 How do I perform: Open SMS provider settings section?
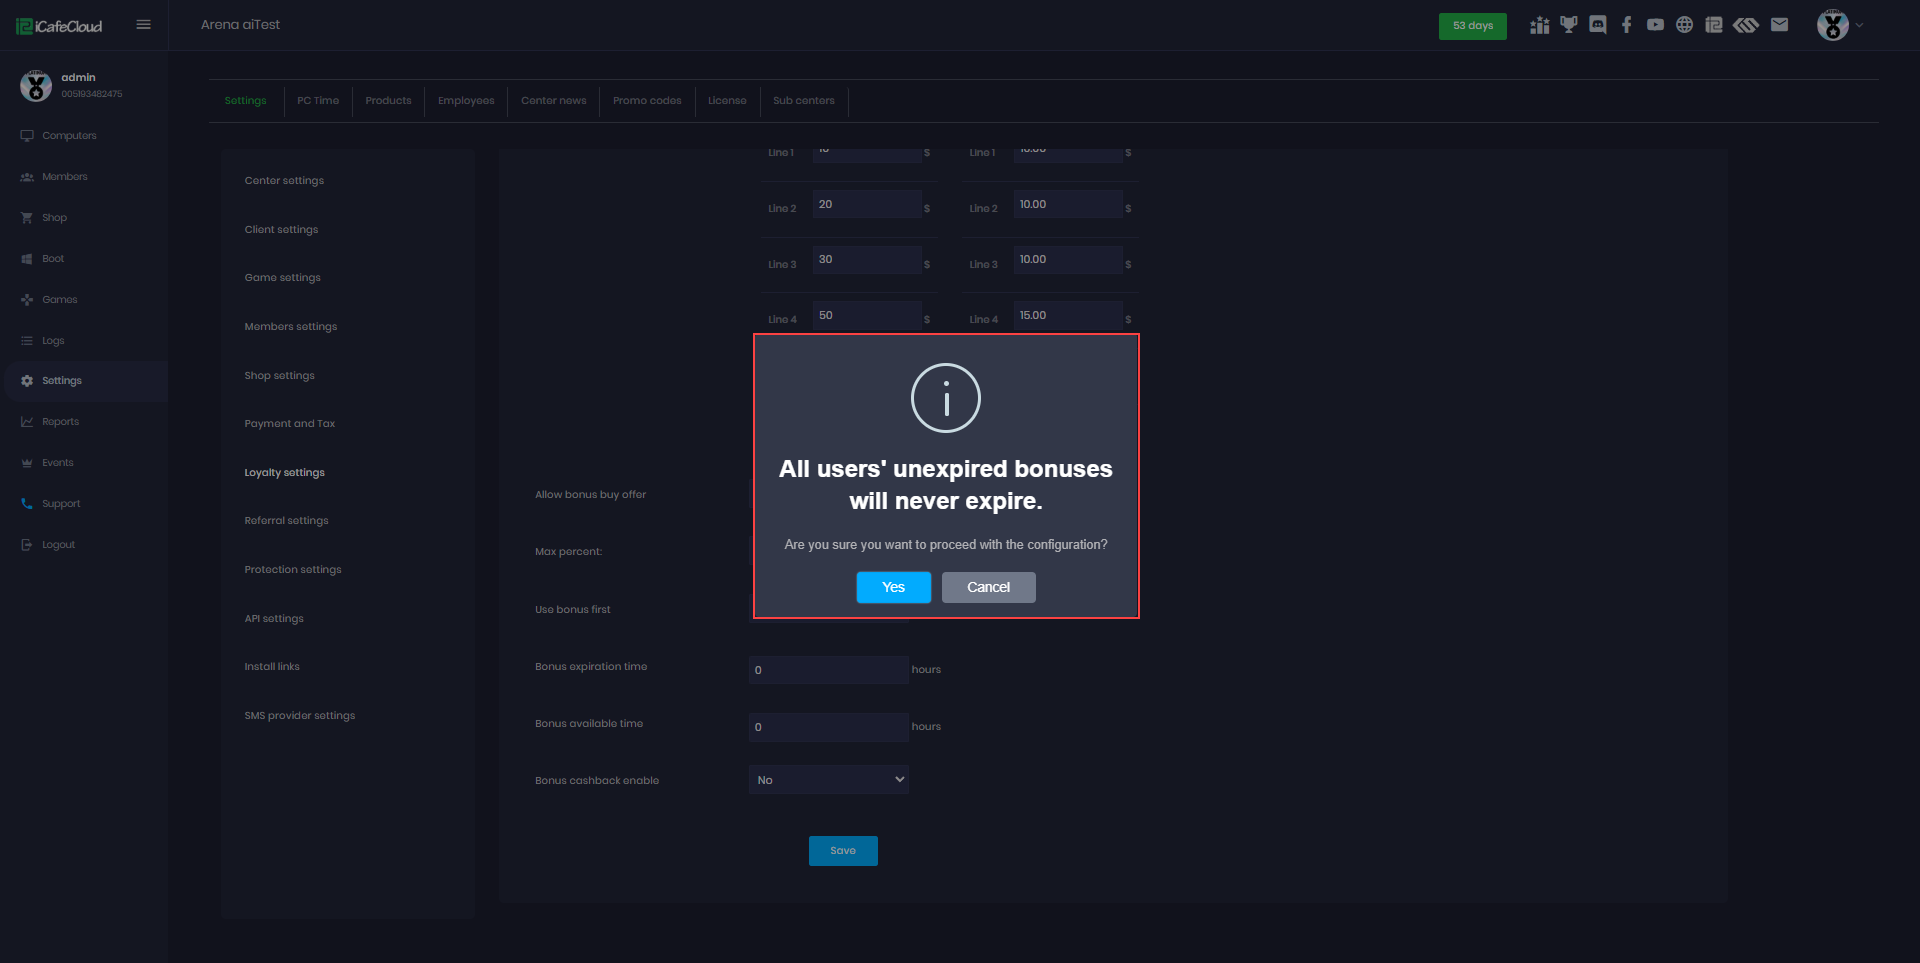300,716
